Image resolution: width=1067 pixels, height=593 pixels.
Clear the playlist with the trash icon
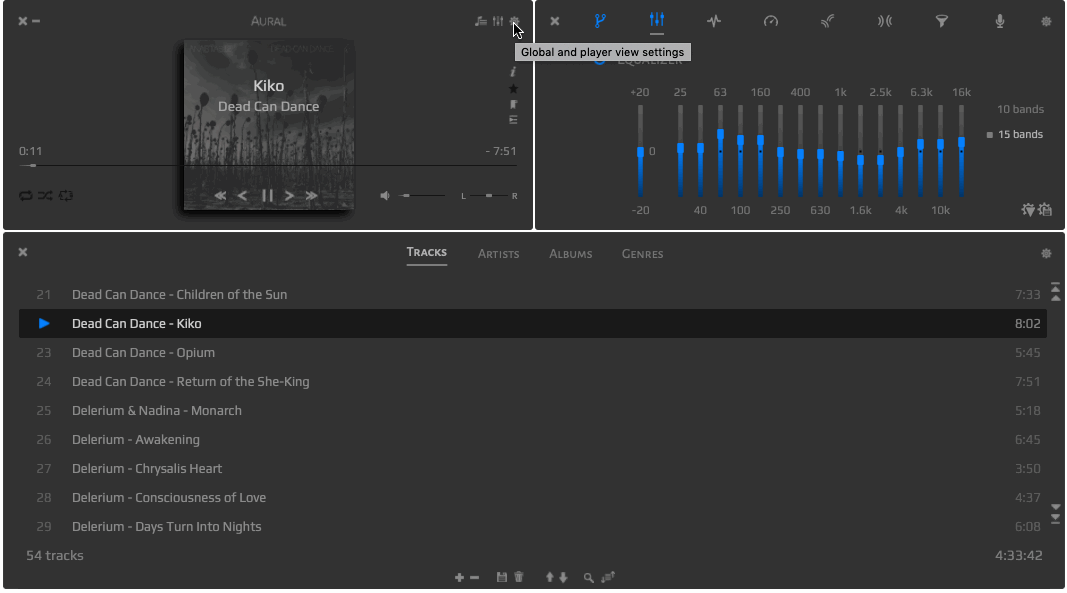(519, 577)
